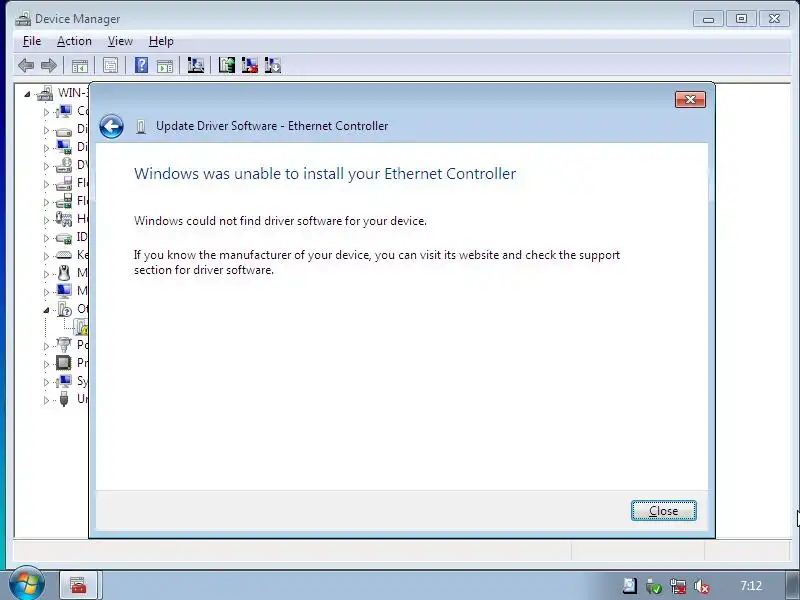Collapse the WIN- computer root node
800x600 pixels.
(27, 94)
